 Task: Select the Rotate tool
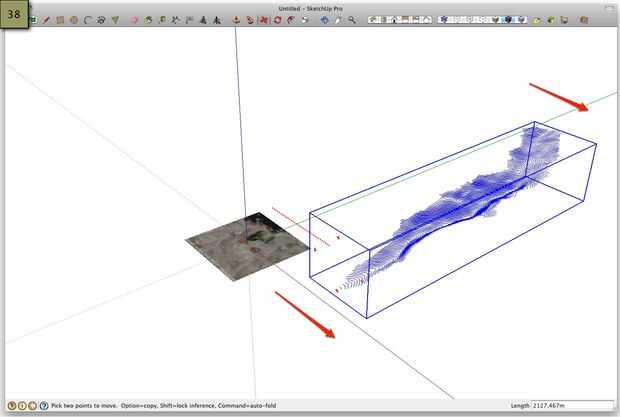[x=278, y=20]
